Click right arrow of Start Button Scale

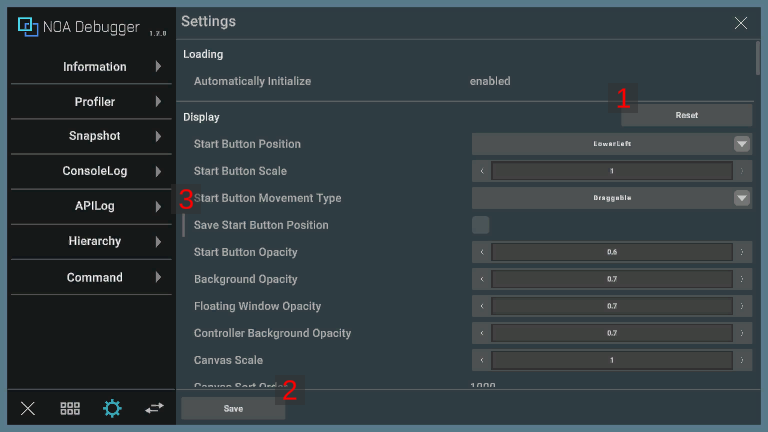click(x=742, y=171)
